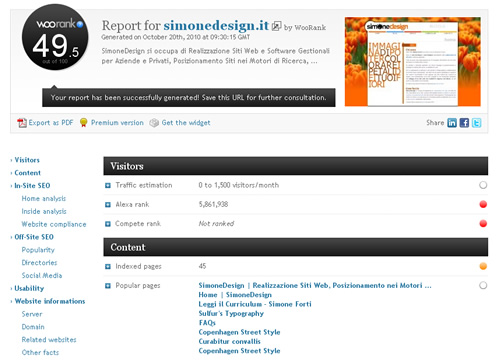Click the Visitors section header bar
This screenshot has width=500, height=360.
point(296,166)
